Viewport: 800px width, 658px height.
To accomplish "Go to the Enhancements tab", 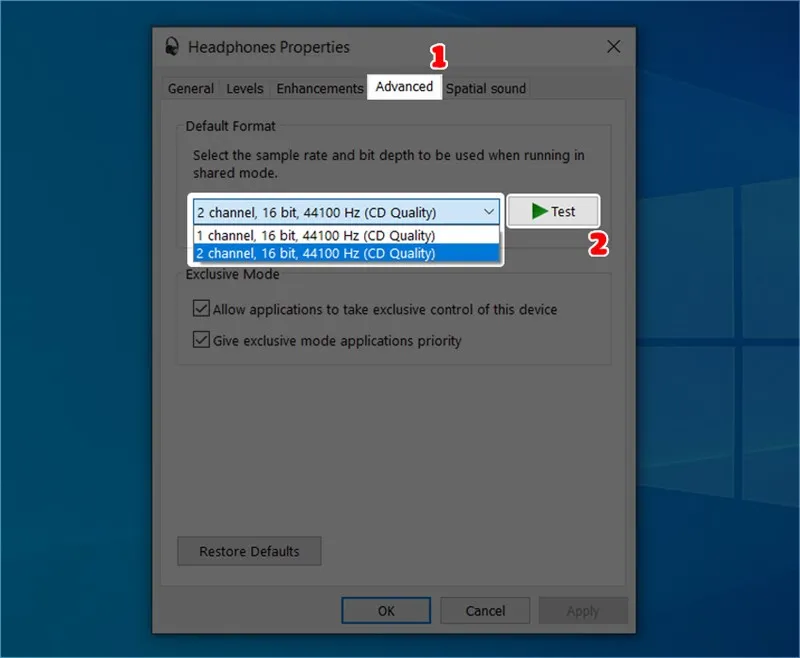I will click(319, 88).
